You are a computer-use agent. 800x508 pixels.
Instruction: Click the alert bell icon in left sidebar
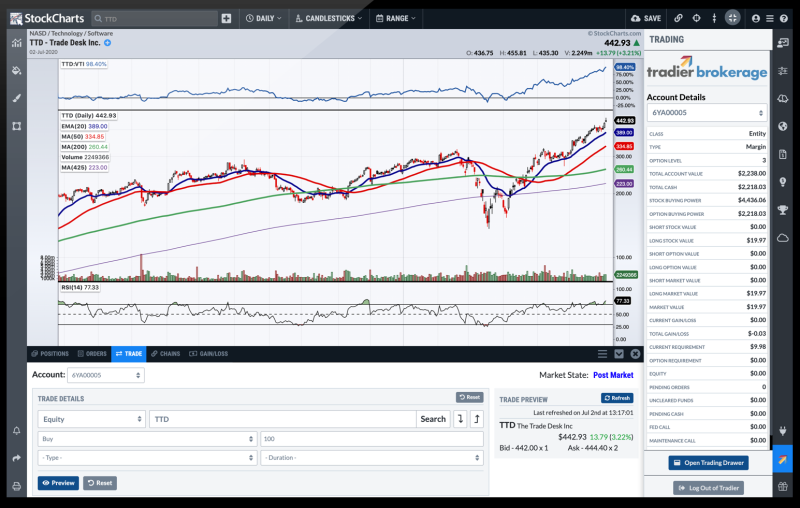(16, 431)
